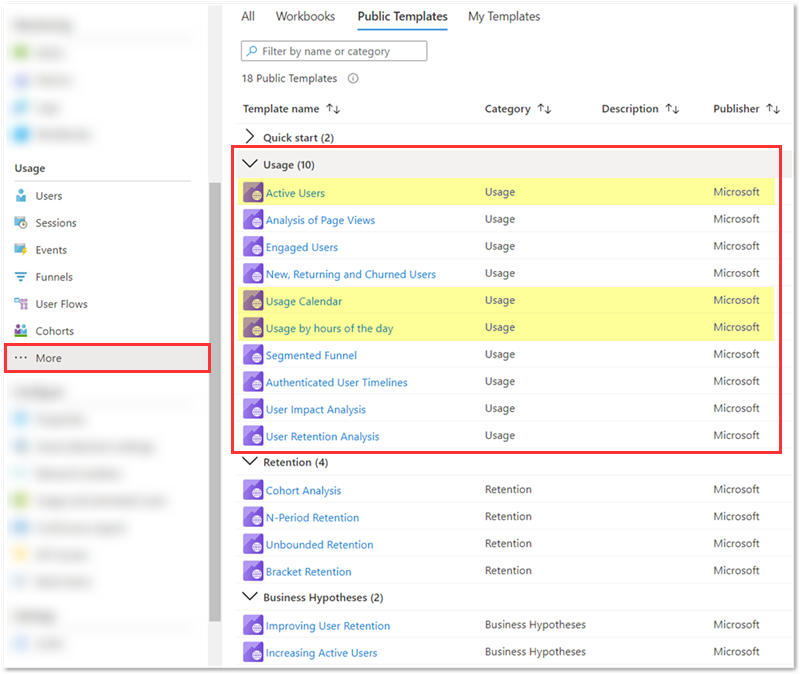The width and height of the screenshot is (800, 674).
Task: Sort by Category column arrows
Action: [544, 109]
